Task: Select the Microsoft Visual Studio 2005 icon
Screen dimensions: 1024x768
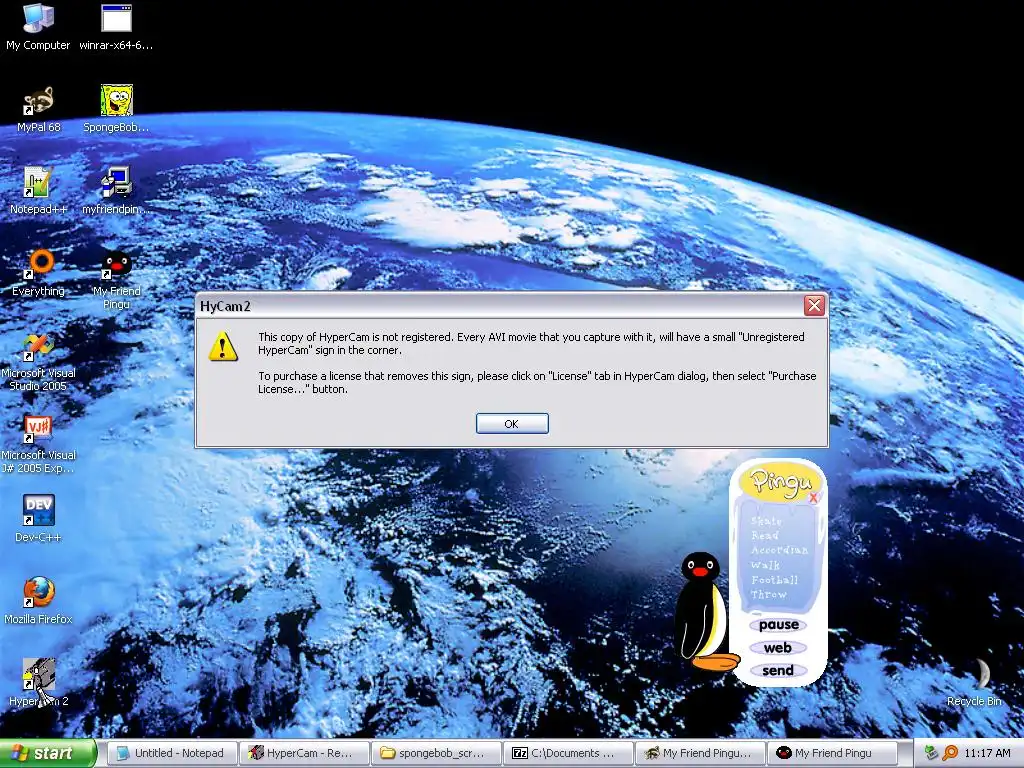Action: click(x=38, y=362)
